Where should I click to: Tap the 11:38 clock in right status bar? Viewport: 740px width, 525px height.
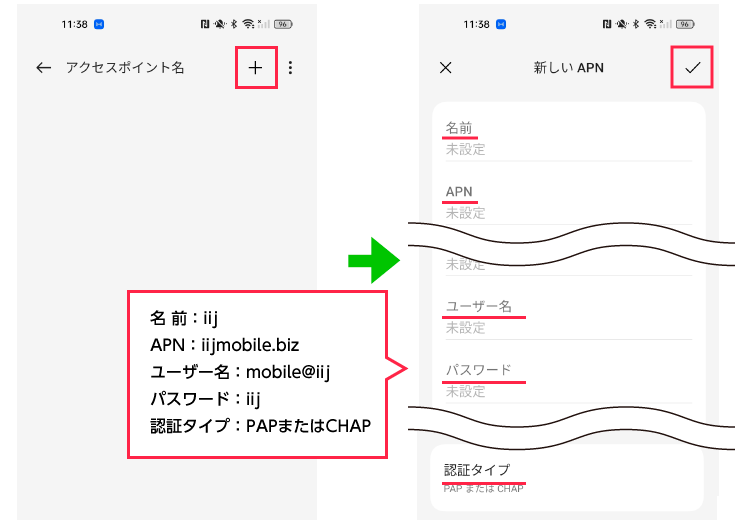click(476, 24)
